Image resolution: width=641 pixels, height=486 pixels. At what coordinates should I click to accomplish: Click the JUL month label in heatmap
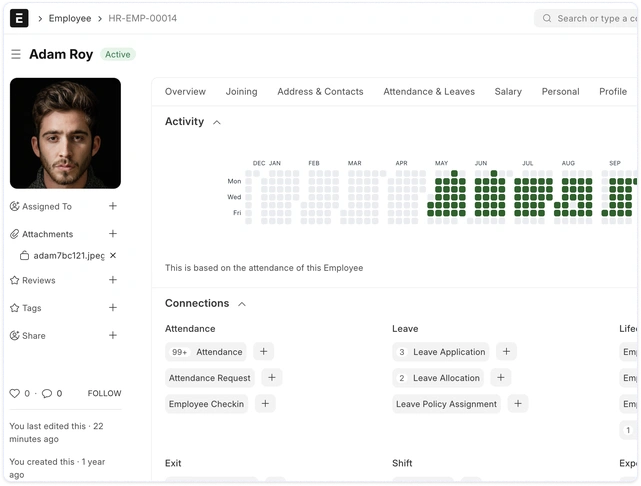pyautogui.click(x=527, y=163)
